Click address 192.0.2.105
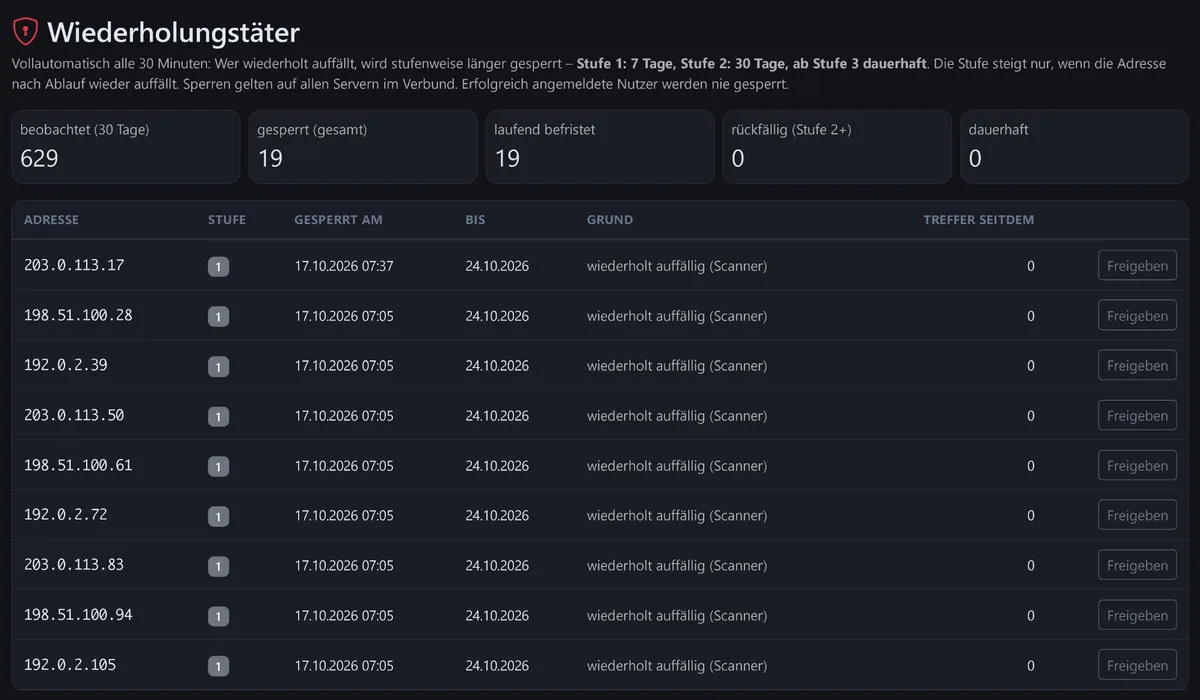1200x700 pixels. (70, 665)
